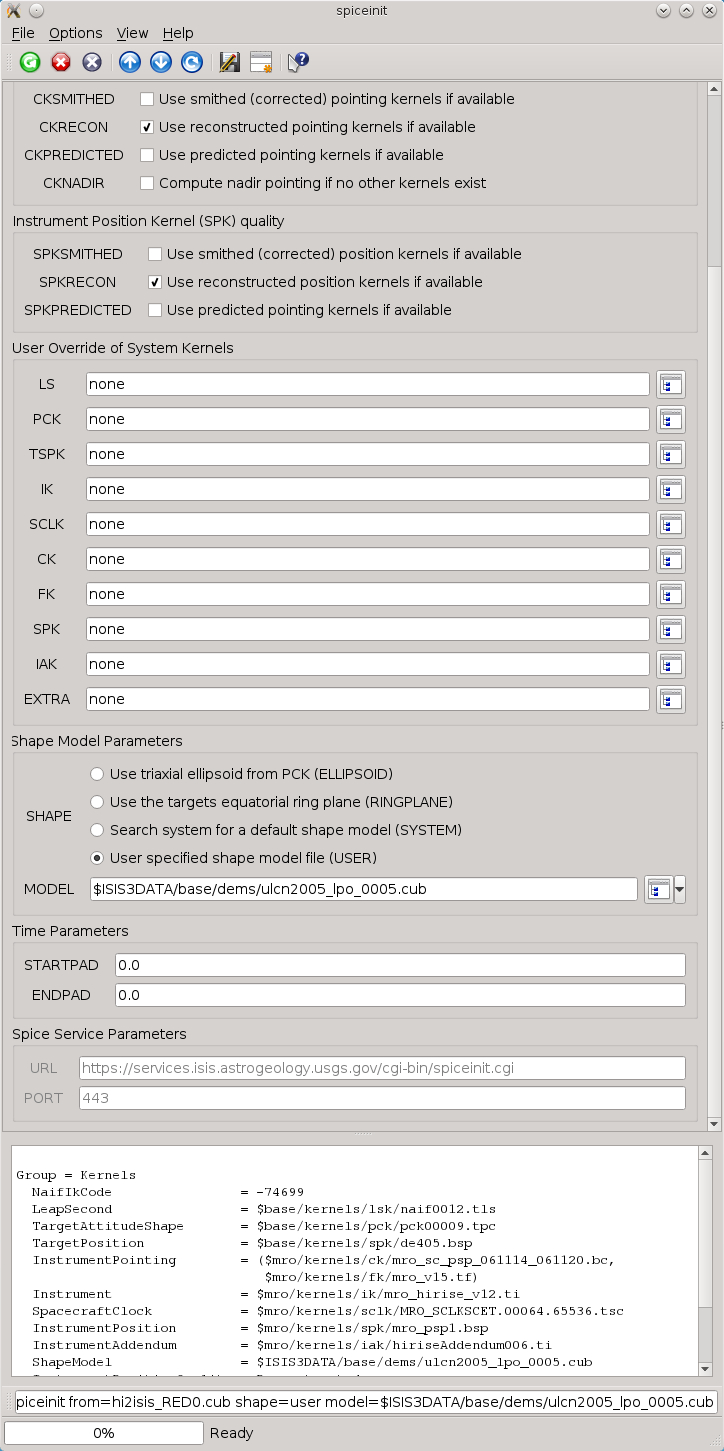Viewport: 724px width, 1451px height.
Task: Open the file browser for the CK kernel field
Action: click(x=670, y=559)
